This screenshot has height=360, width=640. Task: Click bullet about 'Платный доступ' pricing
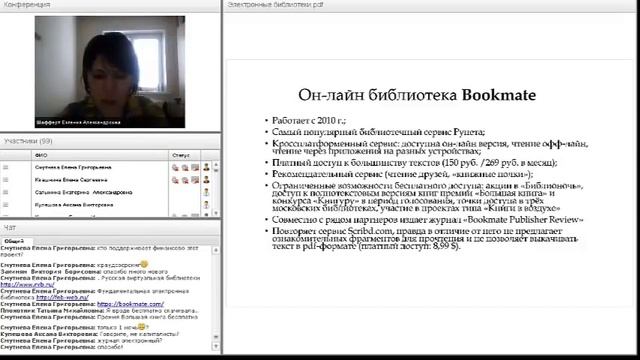point(415,162)
